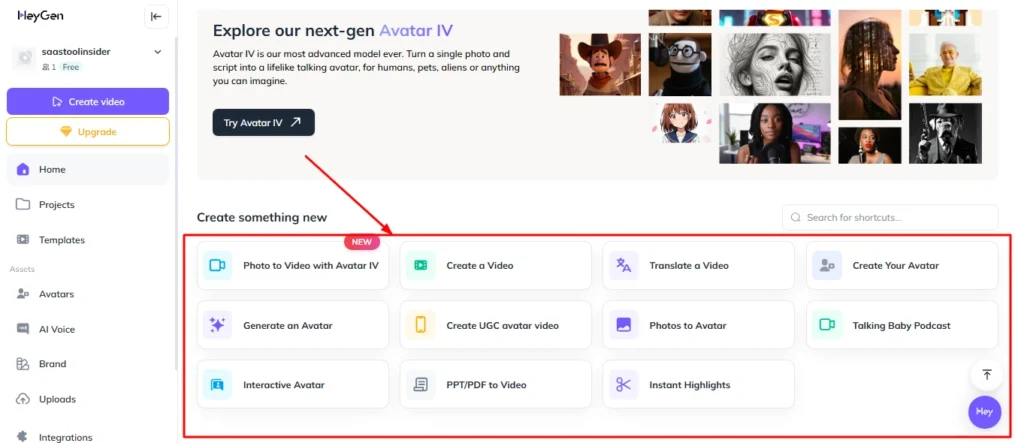Open Projects in the sidebar
The image size is (1024, 443).
coord(88,205)
